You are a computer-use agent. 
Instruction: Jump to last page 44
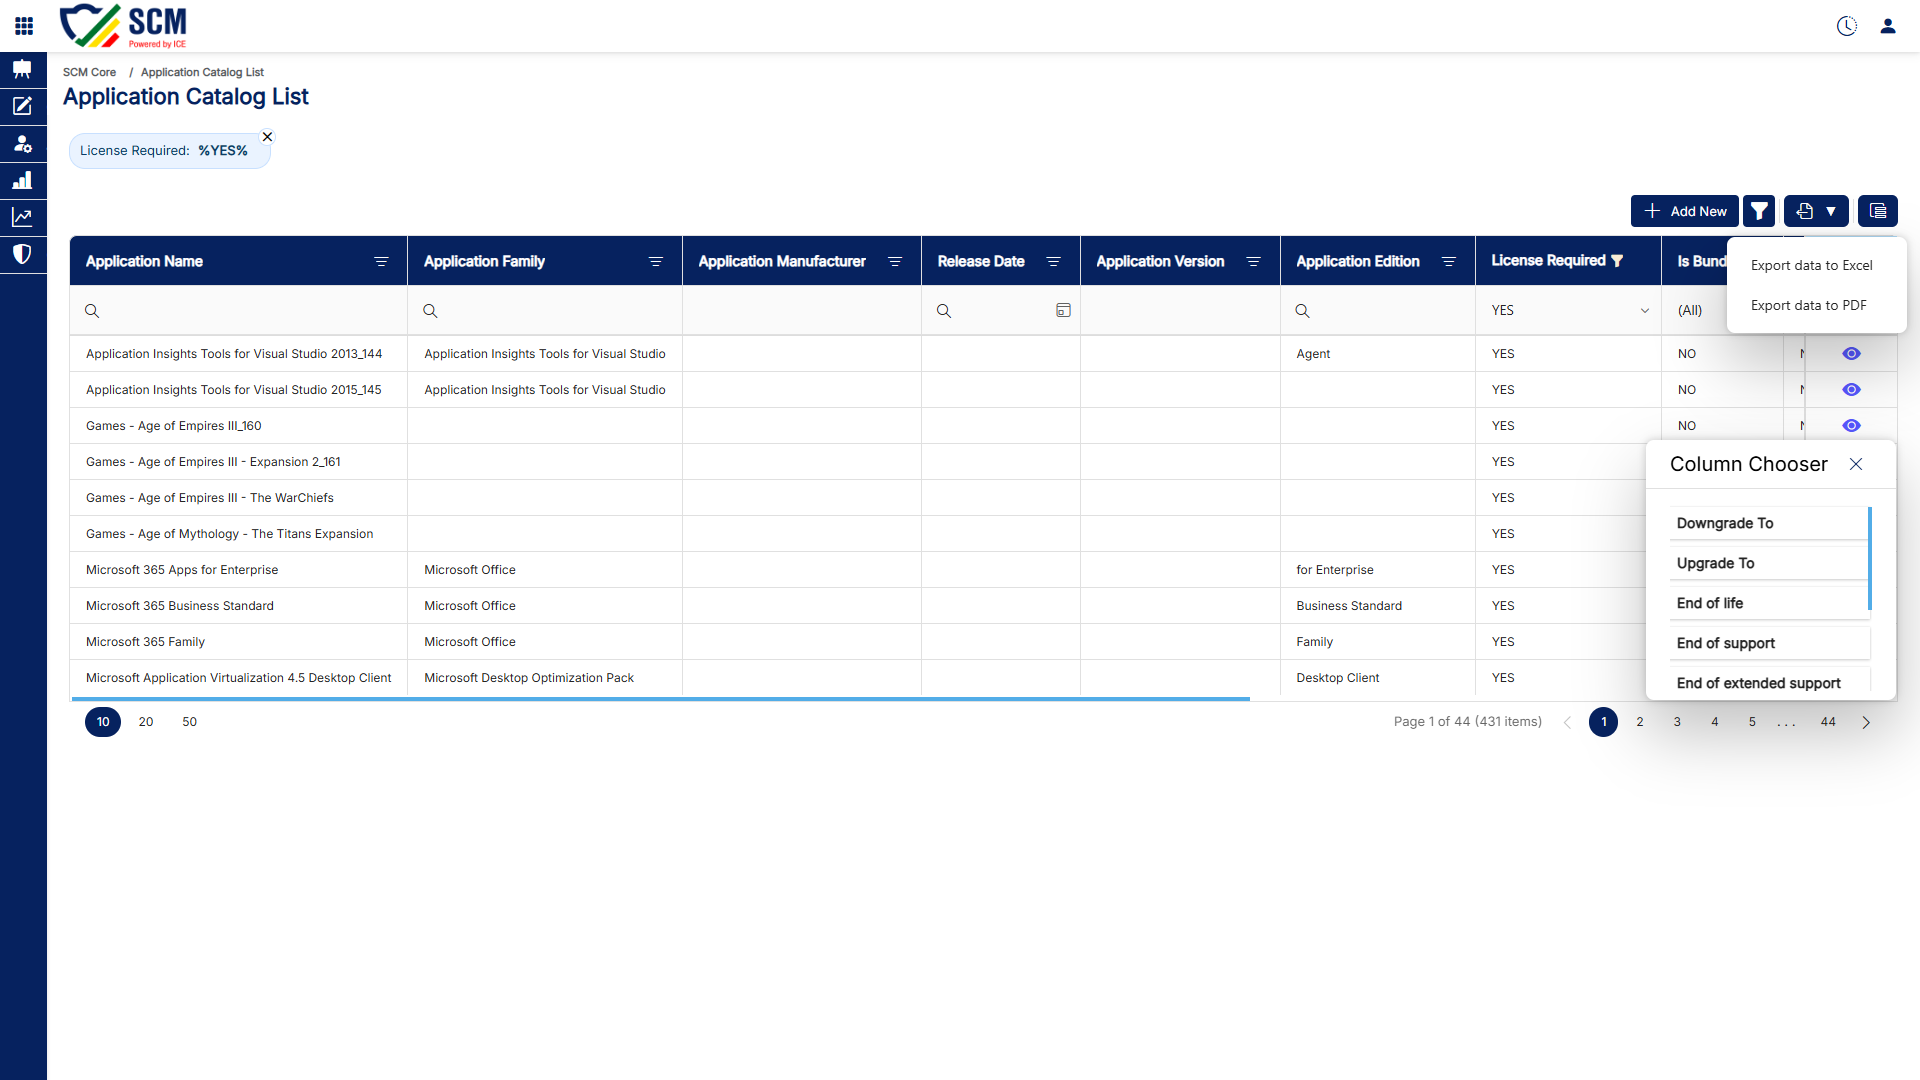coord(1828,722)
